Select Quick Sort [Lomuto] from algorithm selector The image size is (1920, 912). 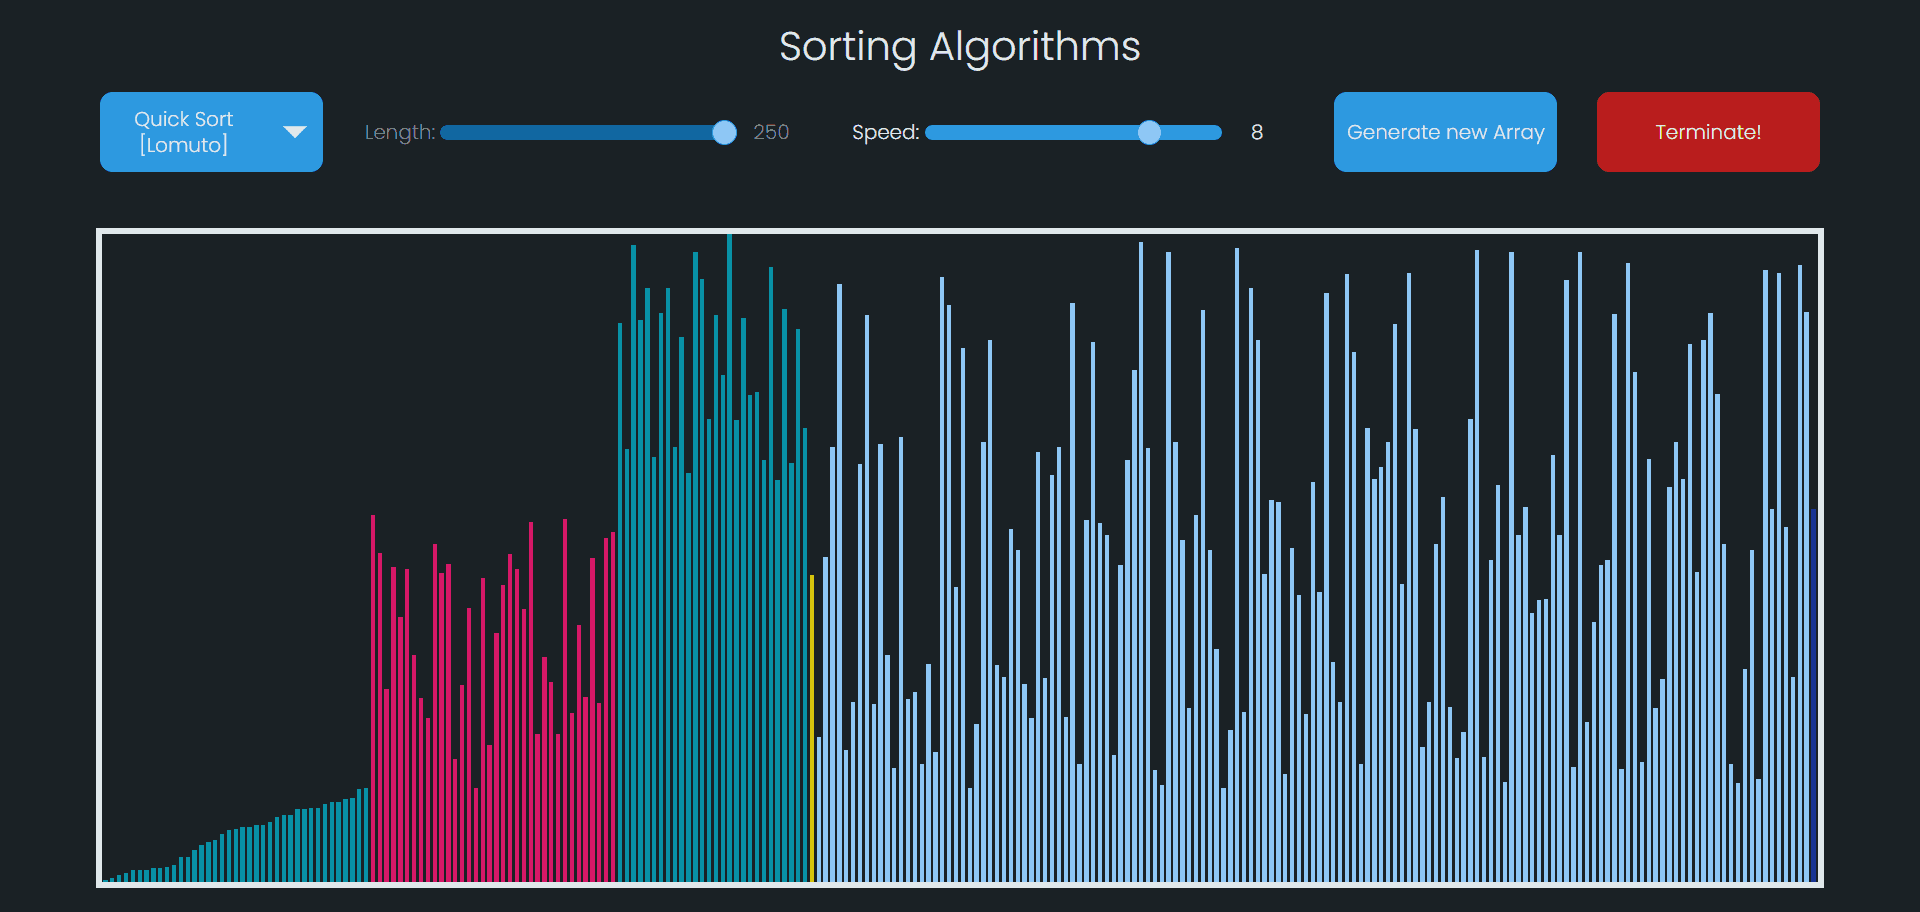[x=210, y=131]
